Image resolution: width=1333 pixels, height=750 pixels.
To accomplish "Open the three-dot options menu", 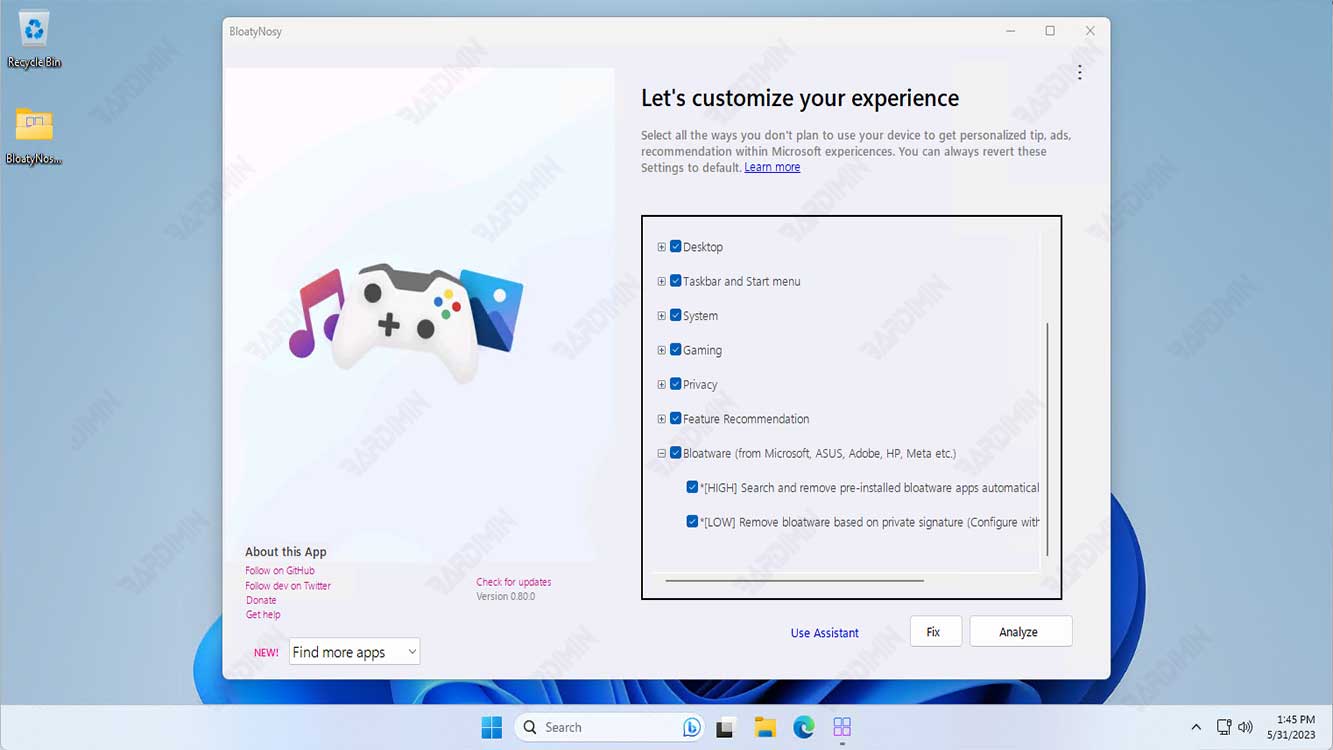I will pos(1079,72).
